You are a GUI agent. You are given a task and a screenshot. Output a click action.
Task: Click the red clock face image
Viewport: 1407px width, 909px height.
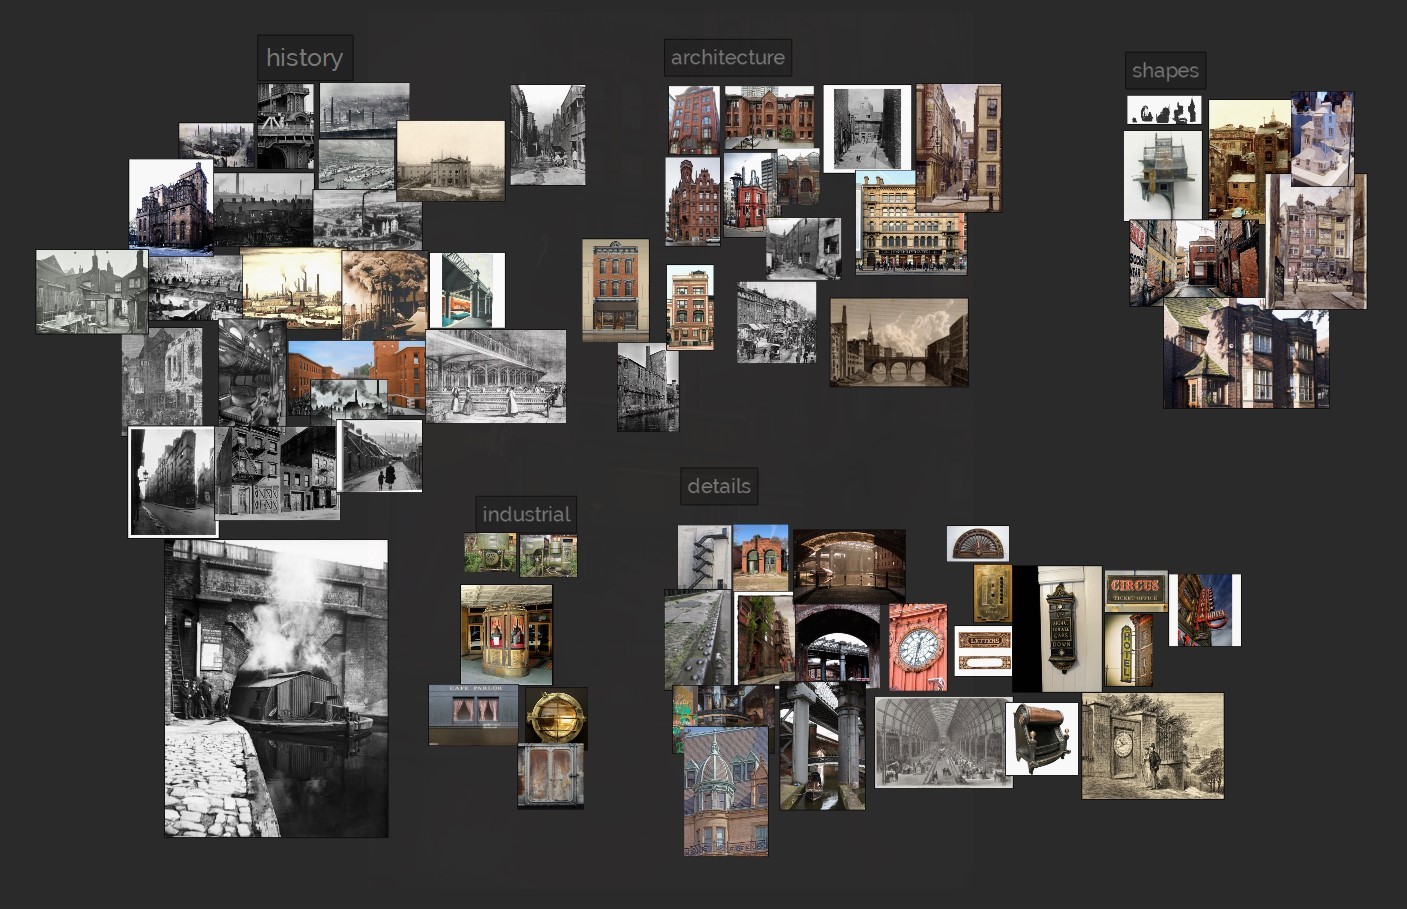pyautogui.click(x=917, y=647)
